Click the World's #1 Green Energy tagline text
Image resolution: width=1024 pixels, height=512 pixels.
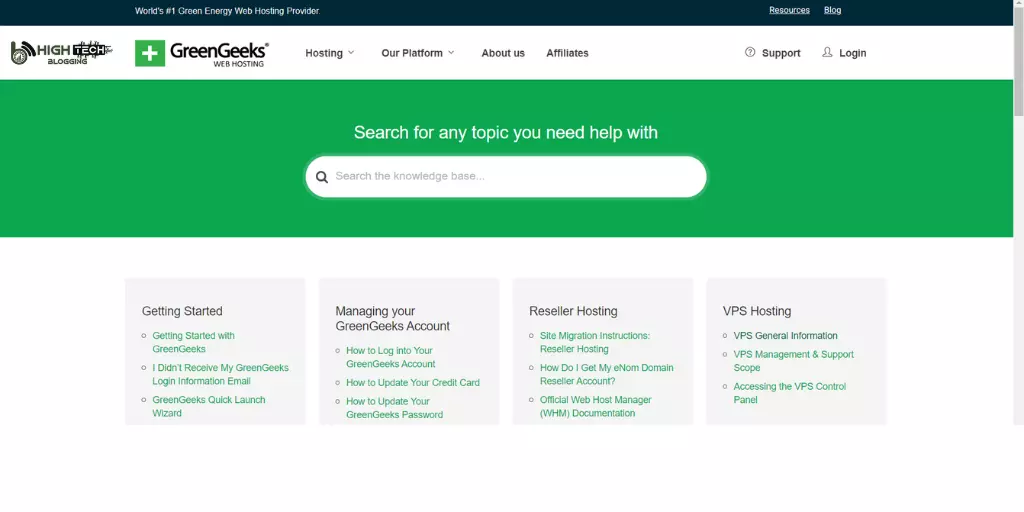pyautogui.click(x=227, y=11)
